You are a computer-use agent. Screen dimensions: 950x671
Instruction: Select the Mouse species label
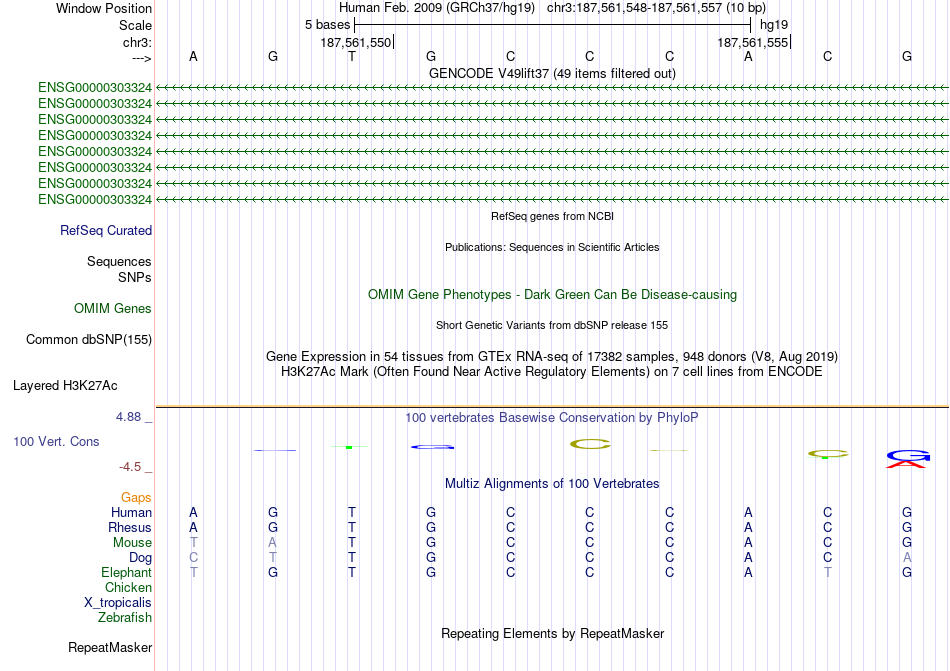(x=132, y=543)
